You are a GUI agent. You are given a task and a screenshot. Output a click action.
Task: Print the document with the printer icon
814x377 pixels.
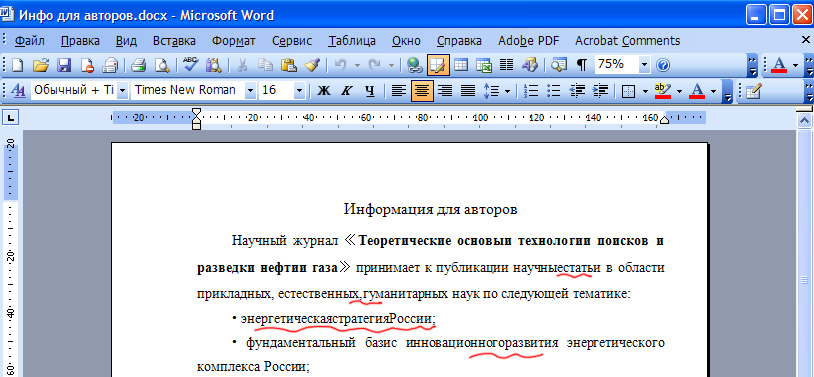tap(139, 65)
